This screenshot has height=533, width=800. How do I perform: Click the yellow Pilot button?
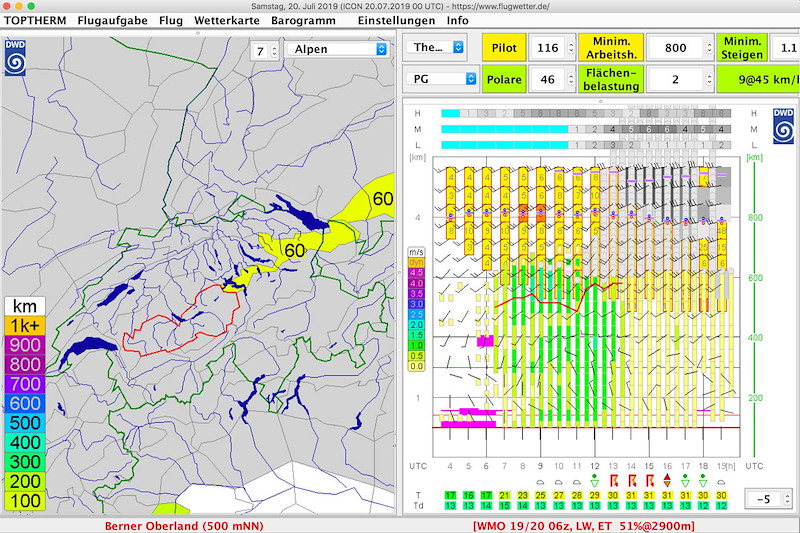point(504,48)
